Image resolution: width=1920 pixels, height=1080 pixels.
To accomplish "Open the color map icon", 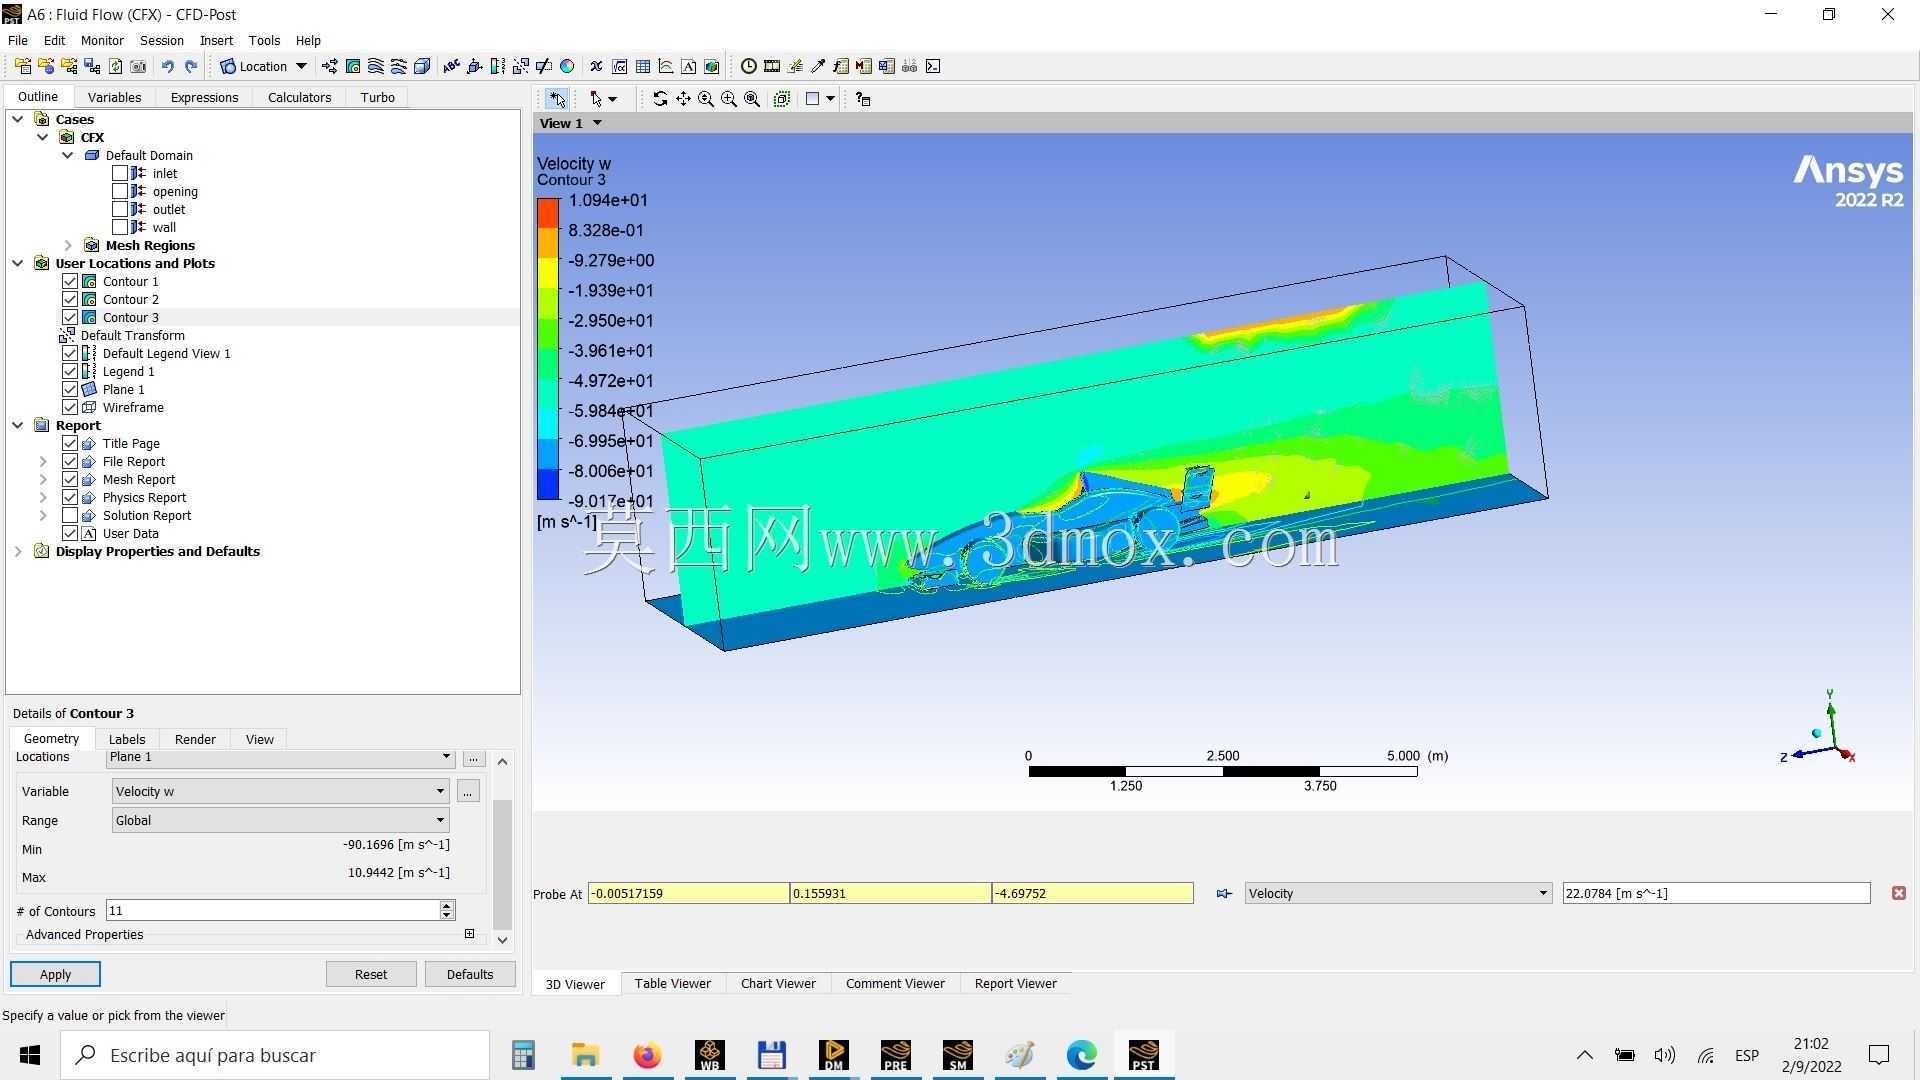I will pyautogui.click(x=567, y=66).
